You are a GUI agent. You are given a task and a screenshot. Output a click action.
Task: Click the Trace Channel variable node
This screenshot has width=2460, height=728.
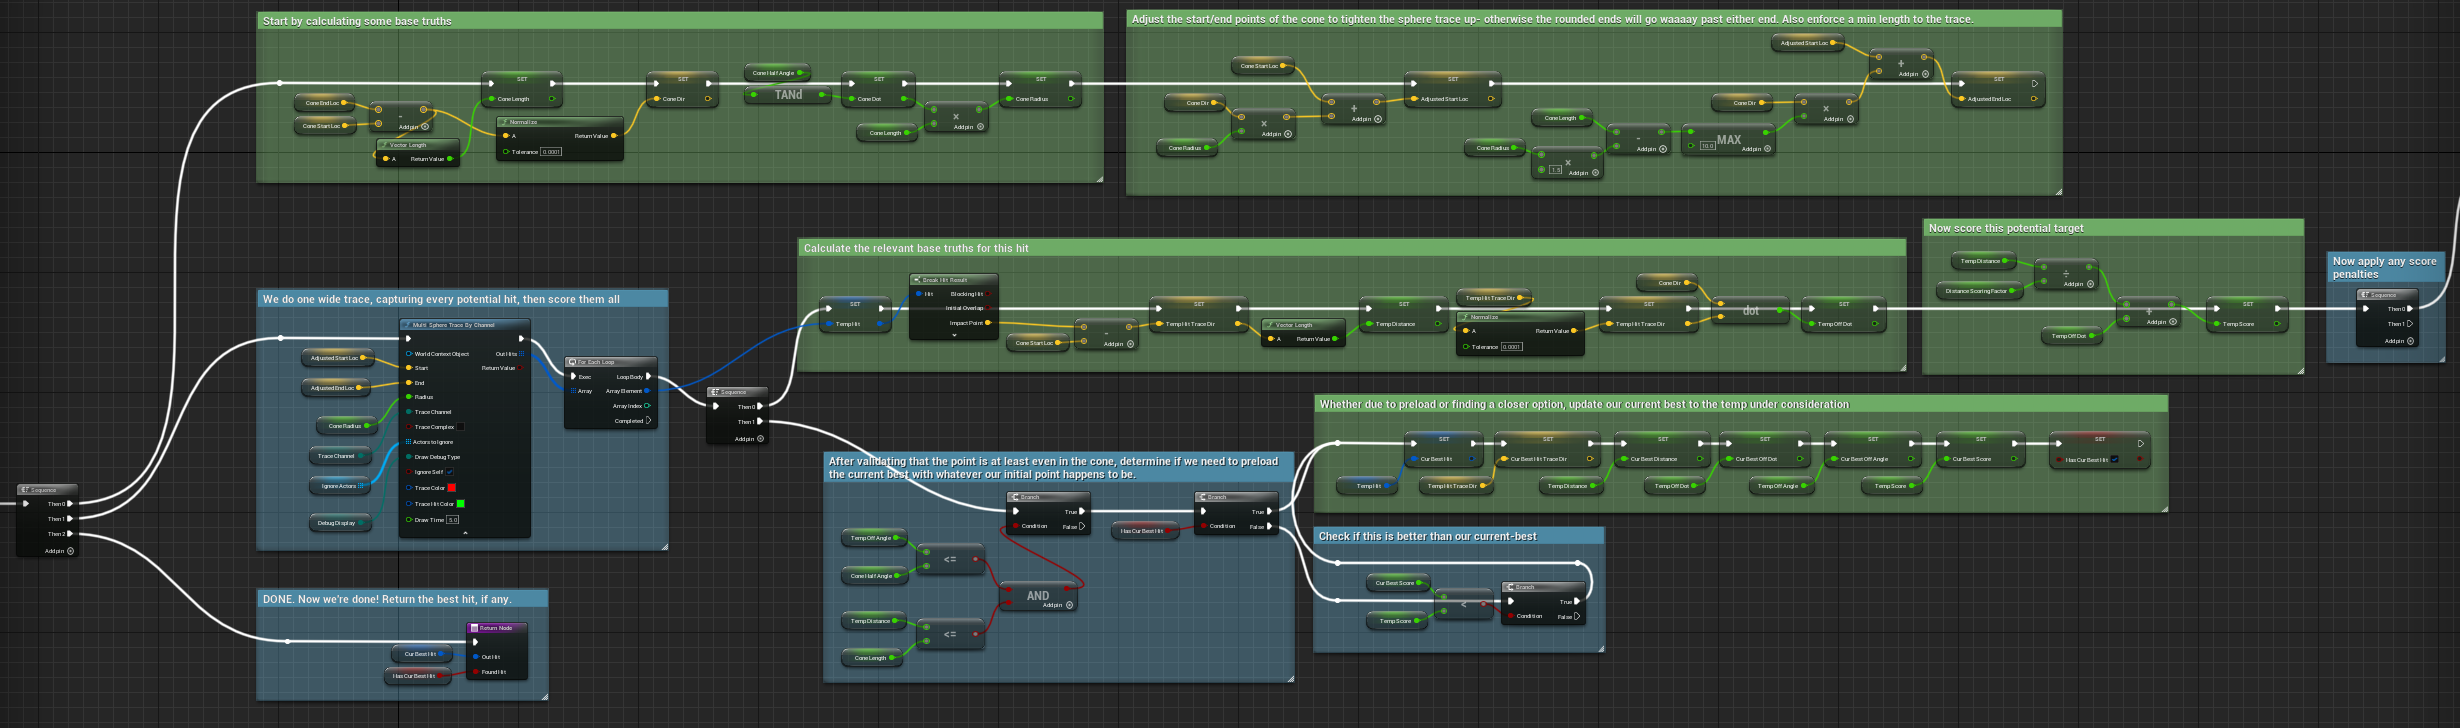(340, 456)
